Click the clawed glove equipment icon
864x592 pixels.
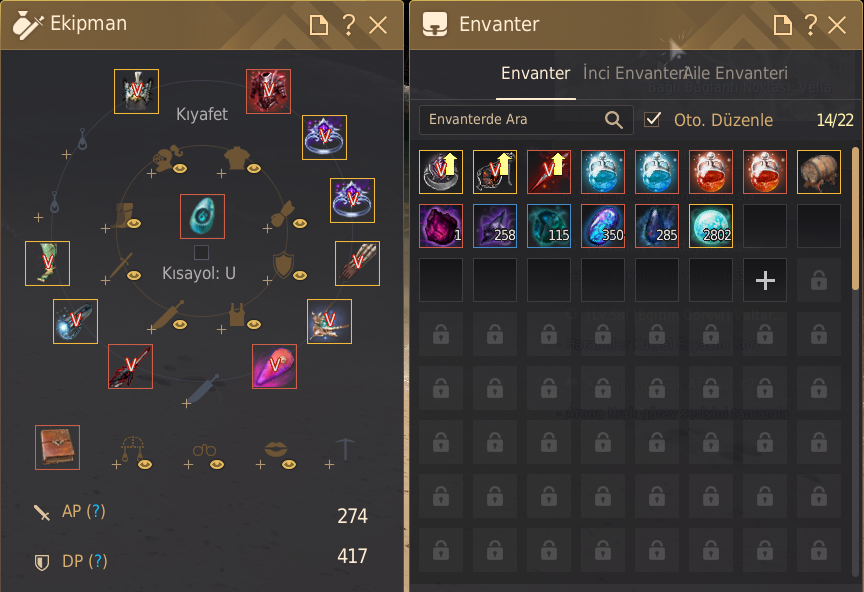(358, 263)
